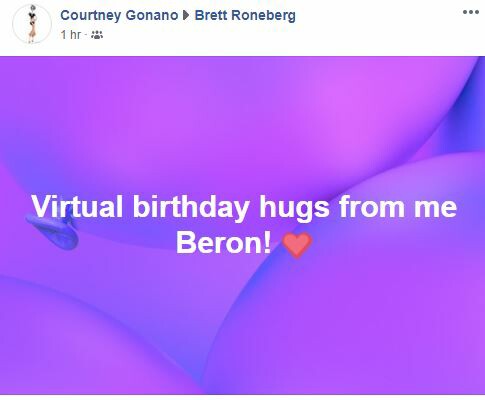
Task: Click the word "hugs" in the post
Action: [x=294, y=207]
